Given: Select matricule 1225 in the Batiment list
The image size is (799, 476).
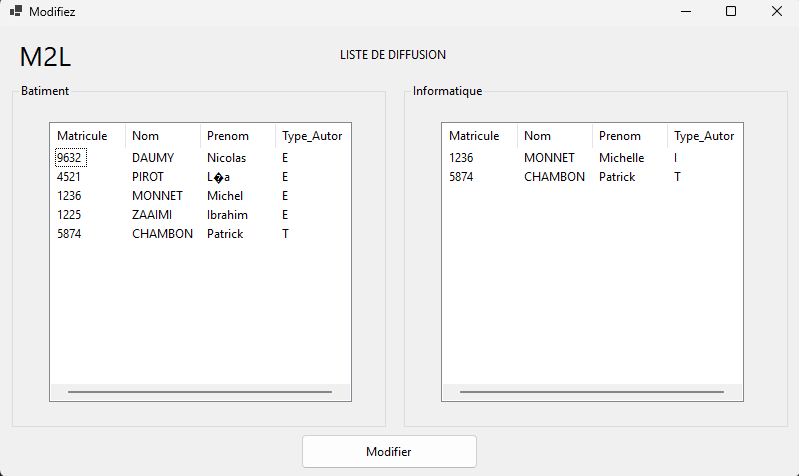Looking at the screenshot, I should [x=69, y=215].
